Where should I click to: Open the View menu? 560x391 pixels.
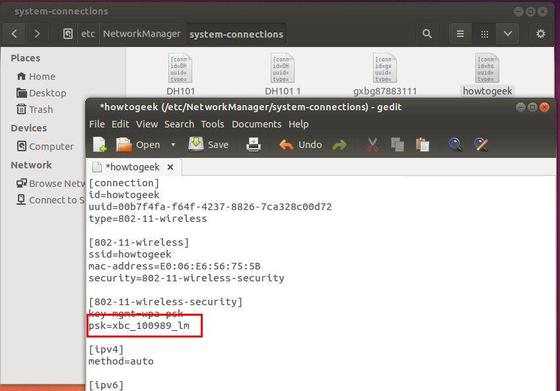click(x=147, y=124)
